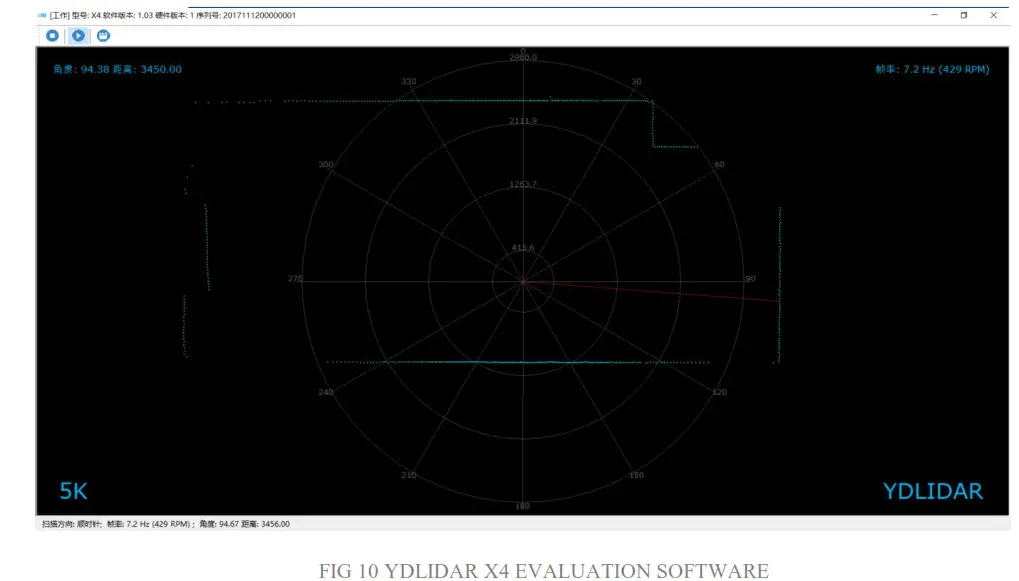Click the 180 degree label at bottom
This screenshot has height=581, width=1019.
click(521, 505)
